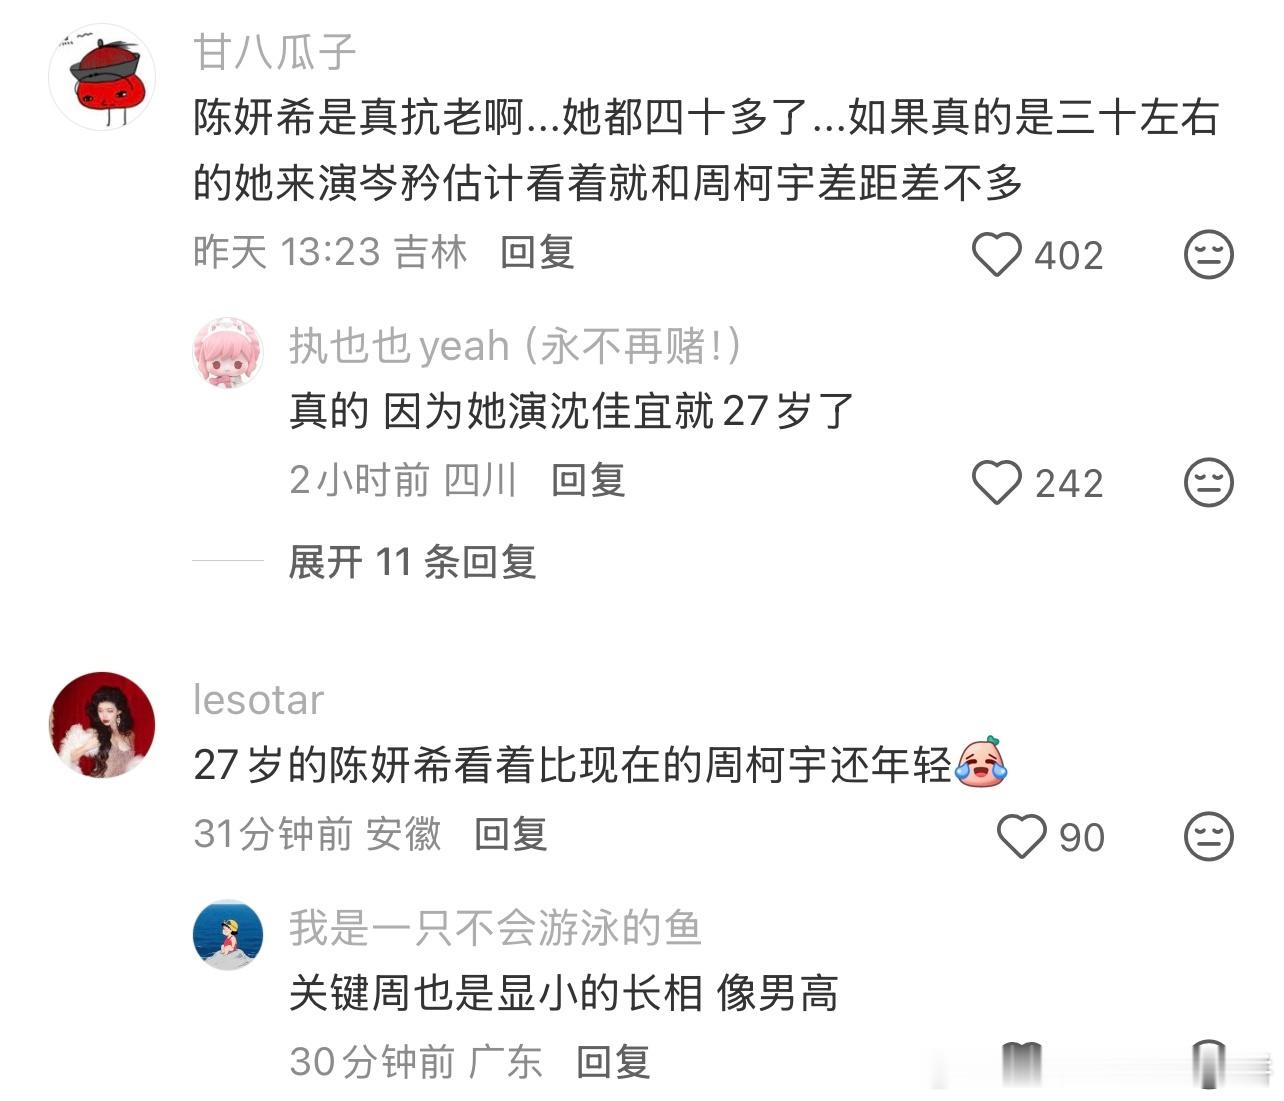Open username 执也也yeah (永不再赌!)
Viewport: 1284px width, 1101px height.
coord(516,346)
